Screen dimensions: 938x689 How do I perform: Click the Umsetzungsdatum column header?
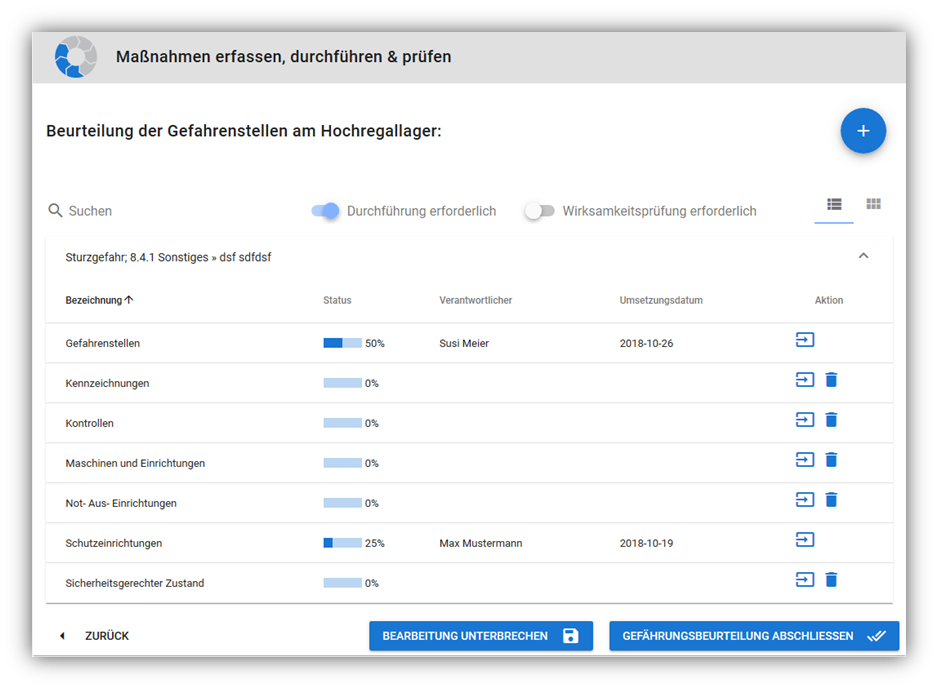click(x=661, y=300)
